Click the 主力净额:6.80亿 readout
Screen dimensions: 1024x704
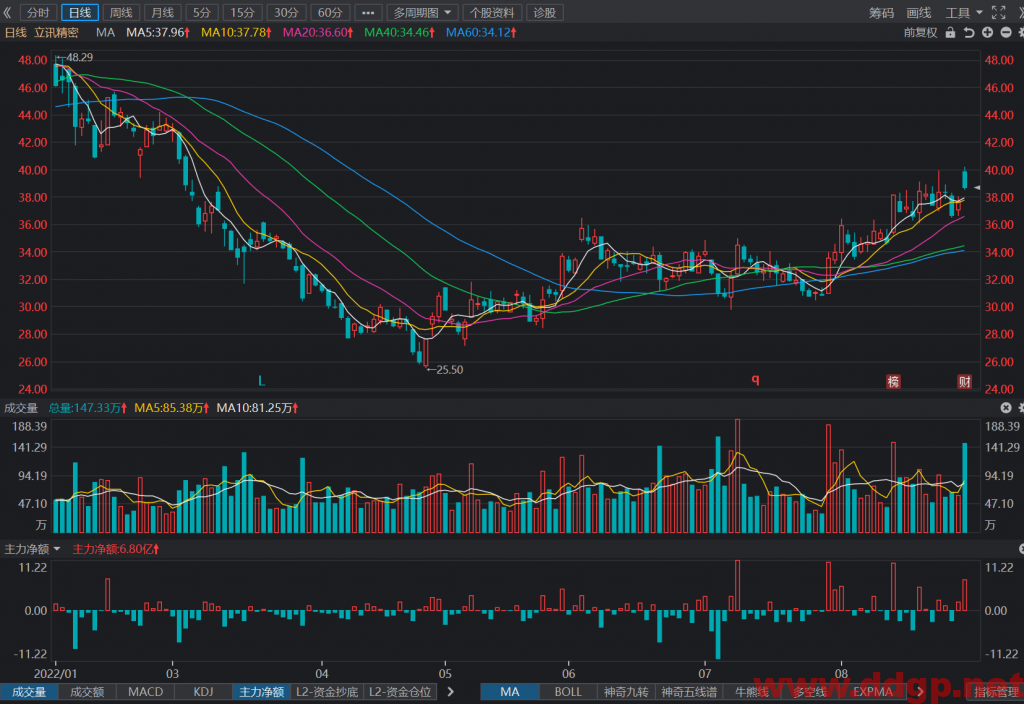point(115,549)
